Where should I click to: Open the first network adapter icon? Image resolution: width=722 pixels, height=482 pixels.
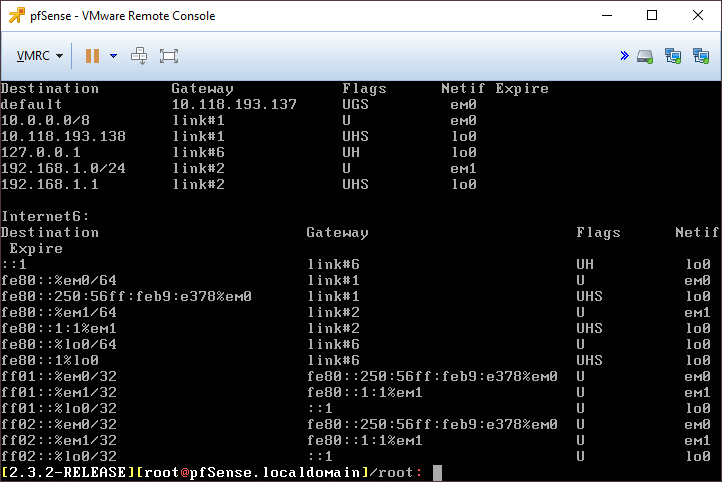click(673, 56)
